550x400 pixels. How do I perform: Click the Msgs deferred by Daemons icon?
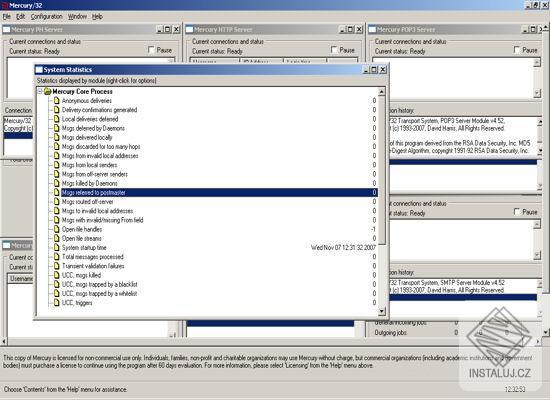coord(56,128)
